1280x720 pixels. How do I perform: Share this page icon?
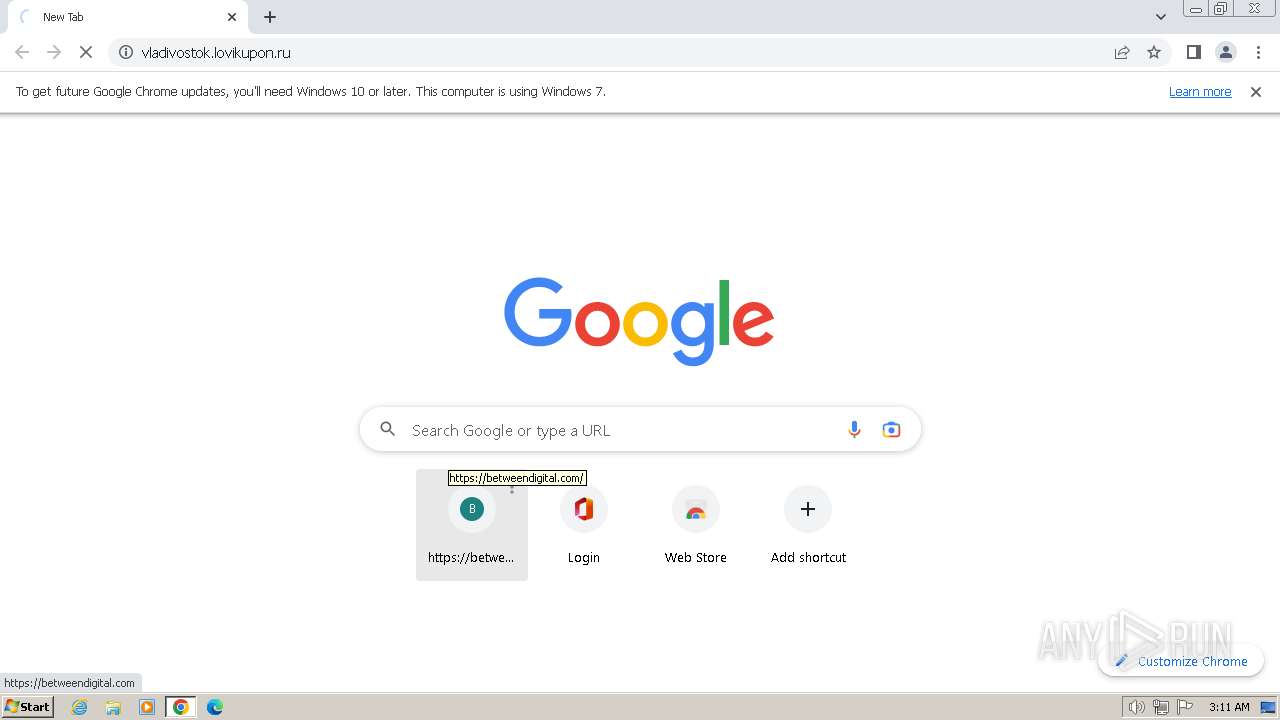click(1122, 52)
